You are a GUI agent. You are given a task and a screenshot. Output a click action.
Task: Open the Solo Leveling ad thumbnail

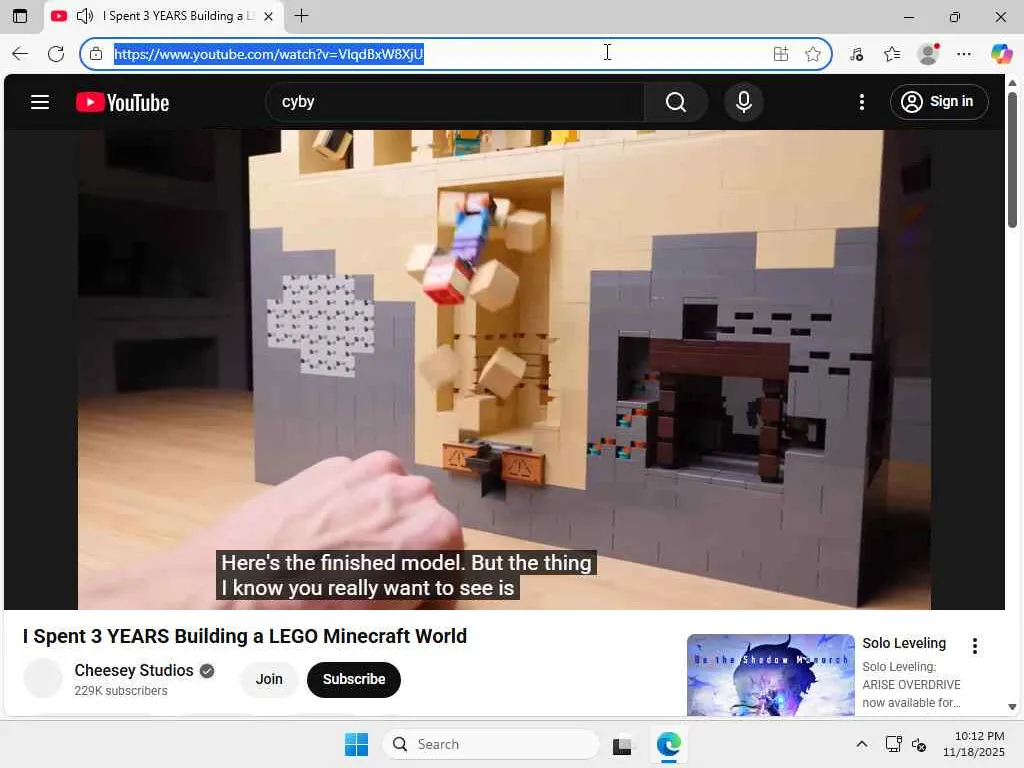(771, 675)
